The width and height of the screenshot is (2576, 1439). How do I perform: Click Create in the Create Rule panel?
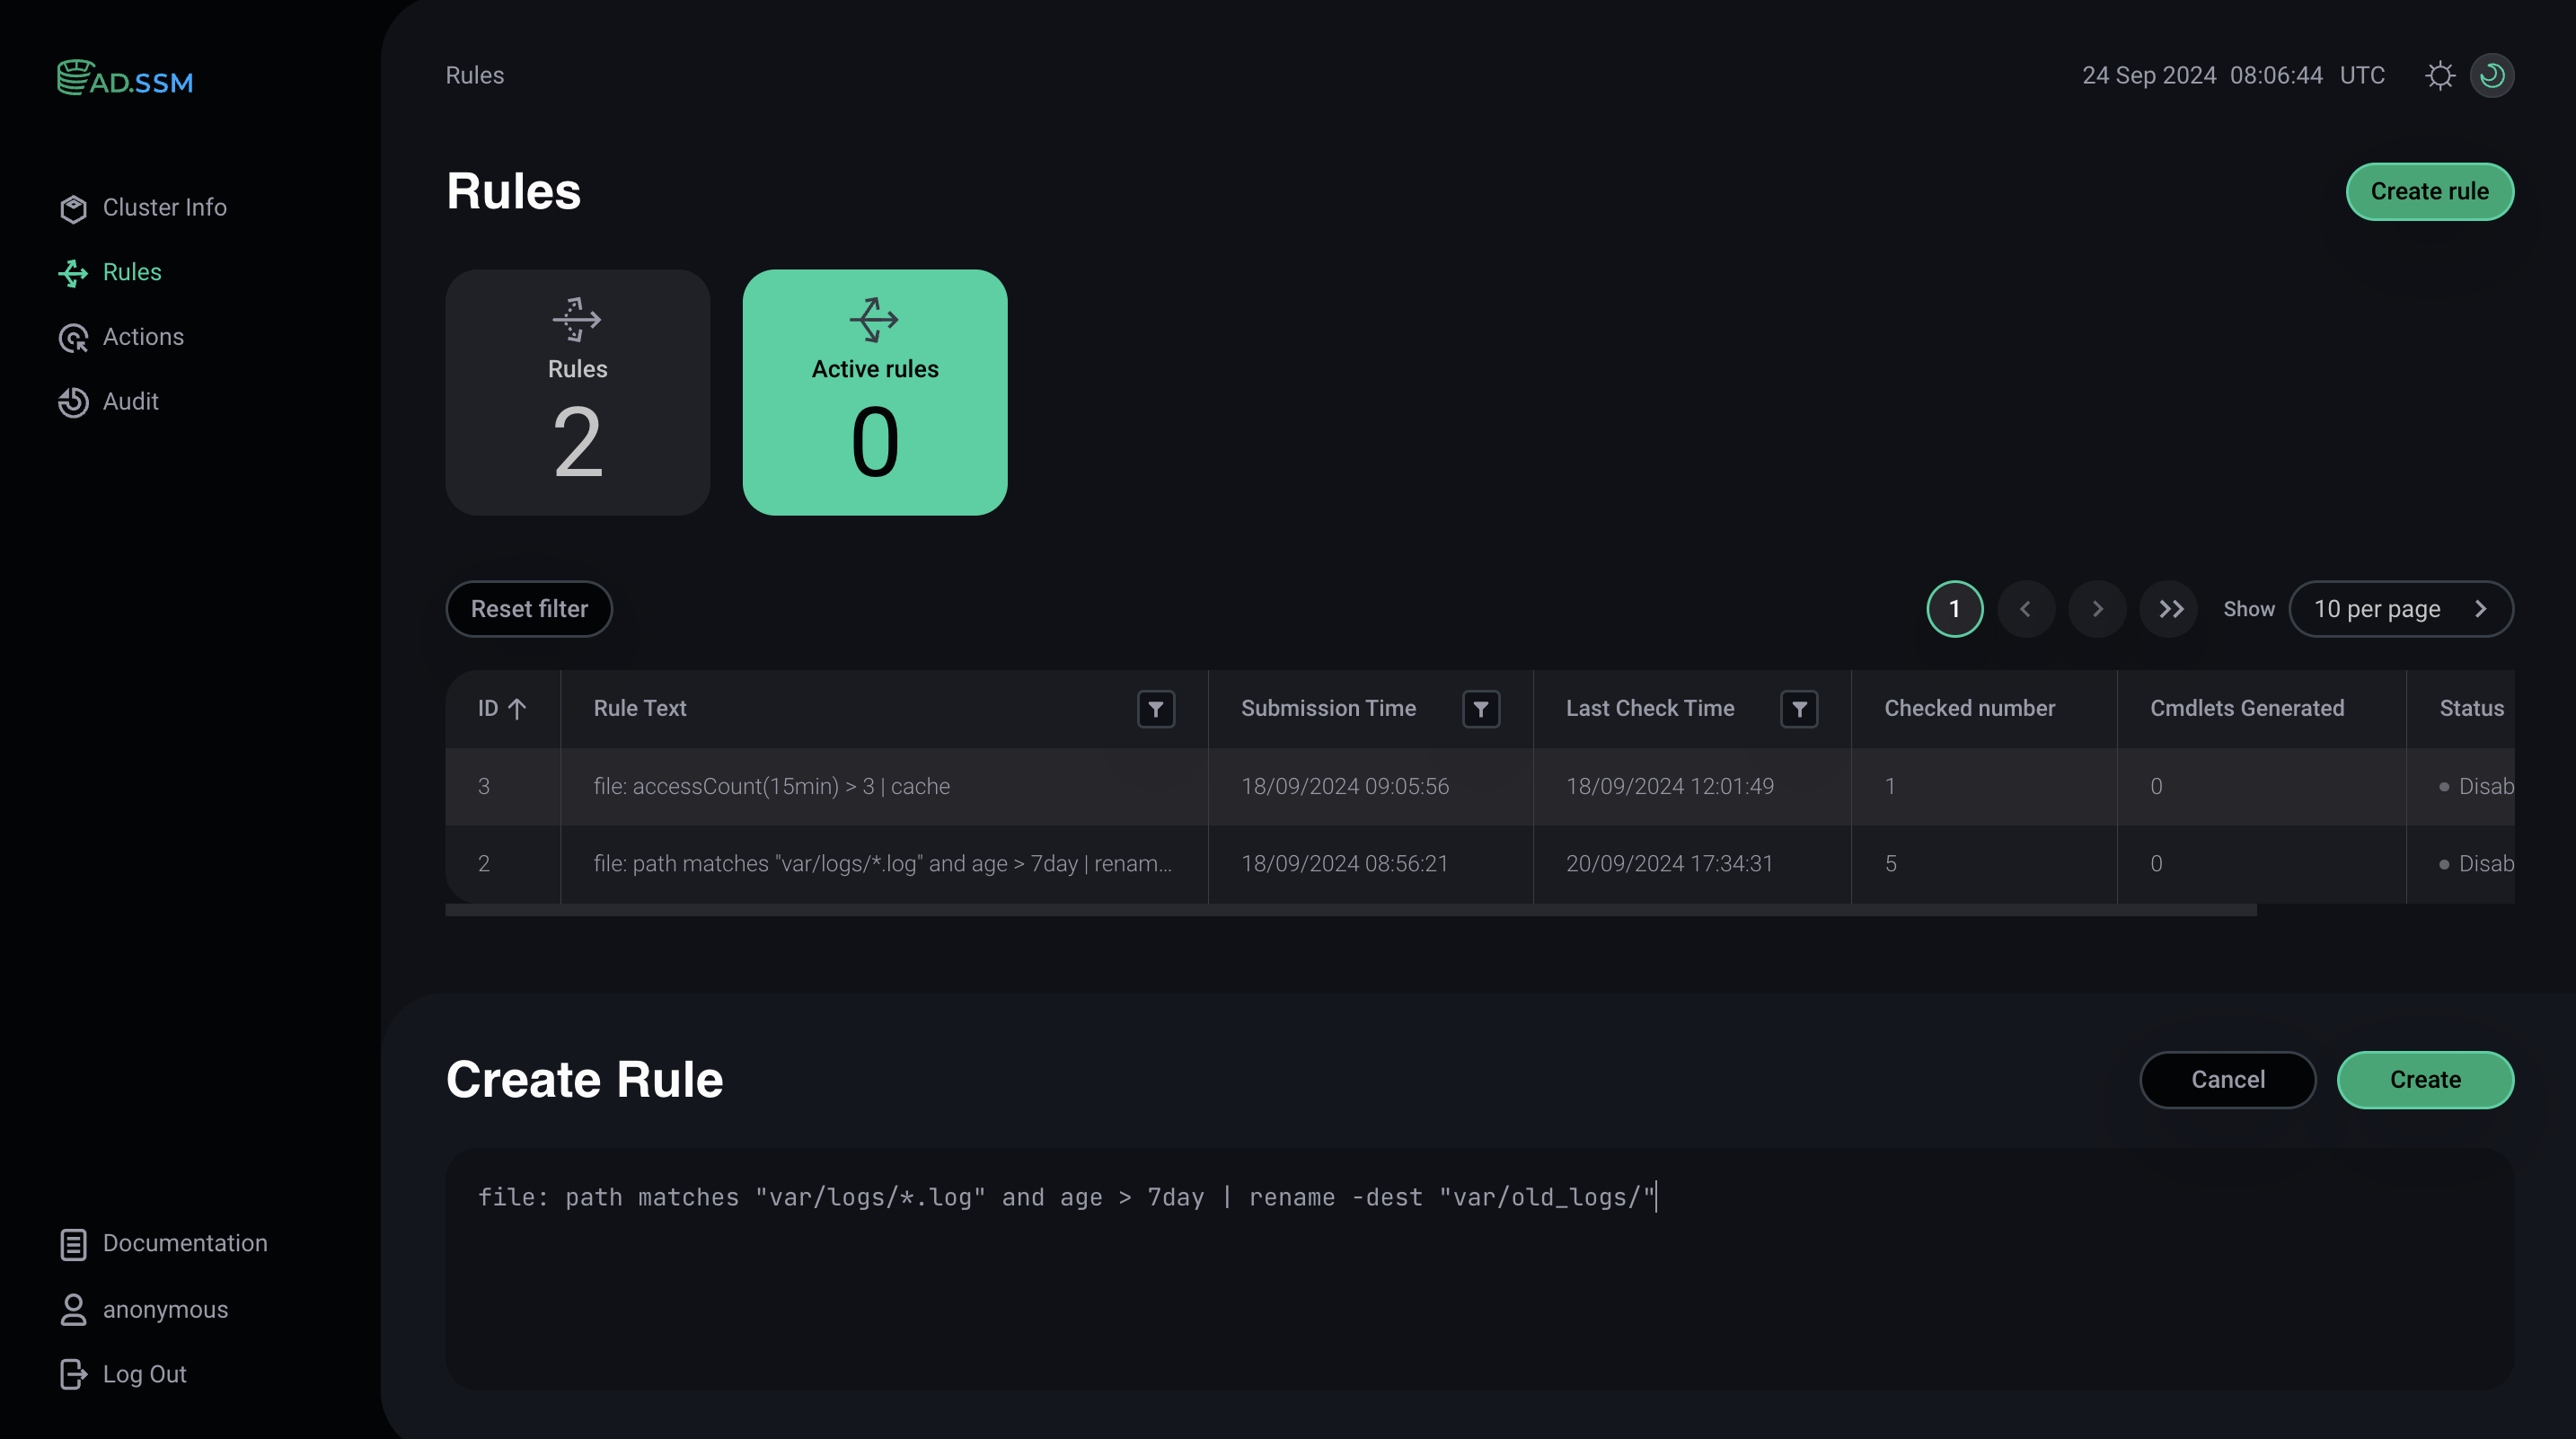pyautogui.click(x=2425, y=1080)
